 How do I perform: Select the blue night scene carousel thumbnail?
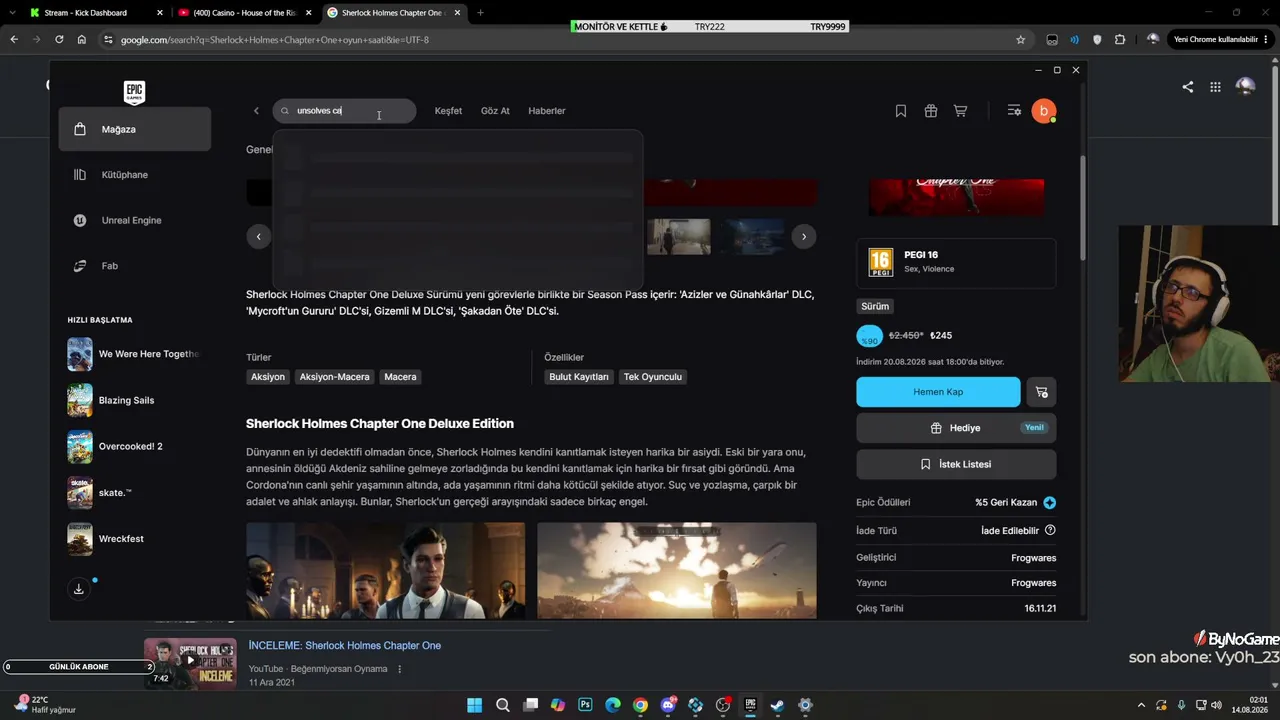click(x=755, y=237)
